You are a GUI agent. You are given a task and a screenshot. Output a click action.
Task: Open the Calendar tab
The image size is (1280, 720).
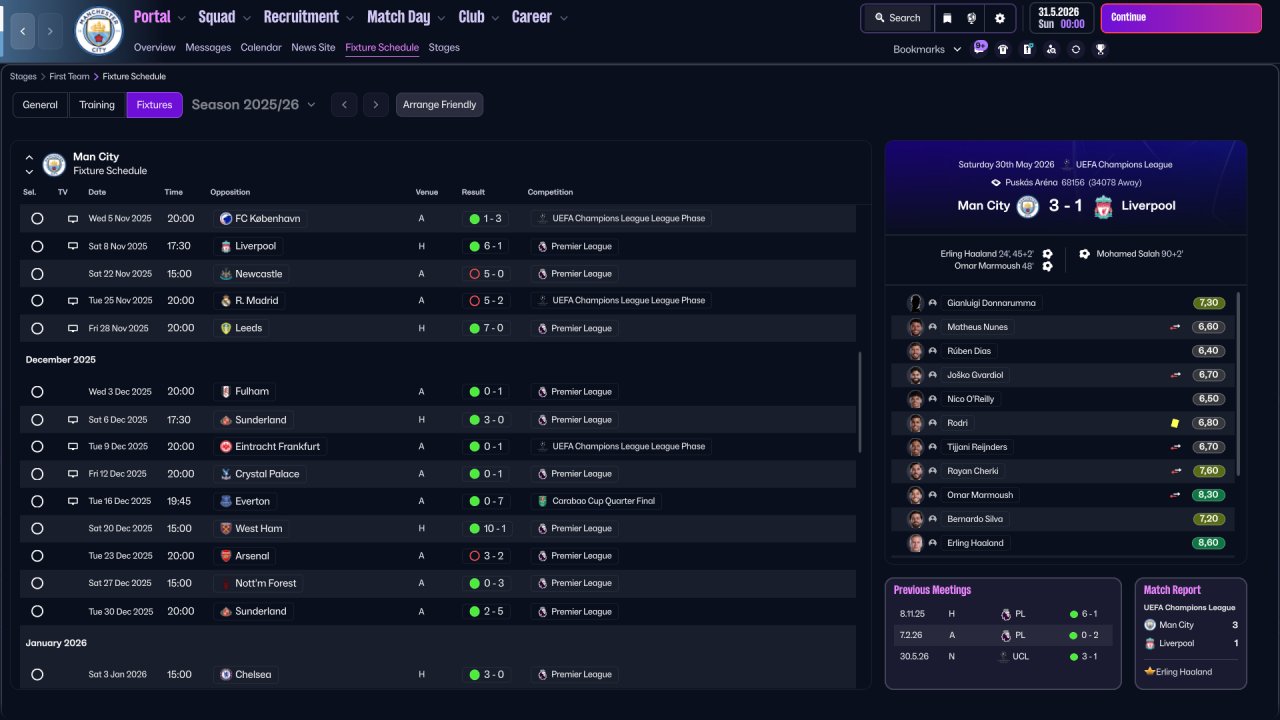(x=261, y=47)
